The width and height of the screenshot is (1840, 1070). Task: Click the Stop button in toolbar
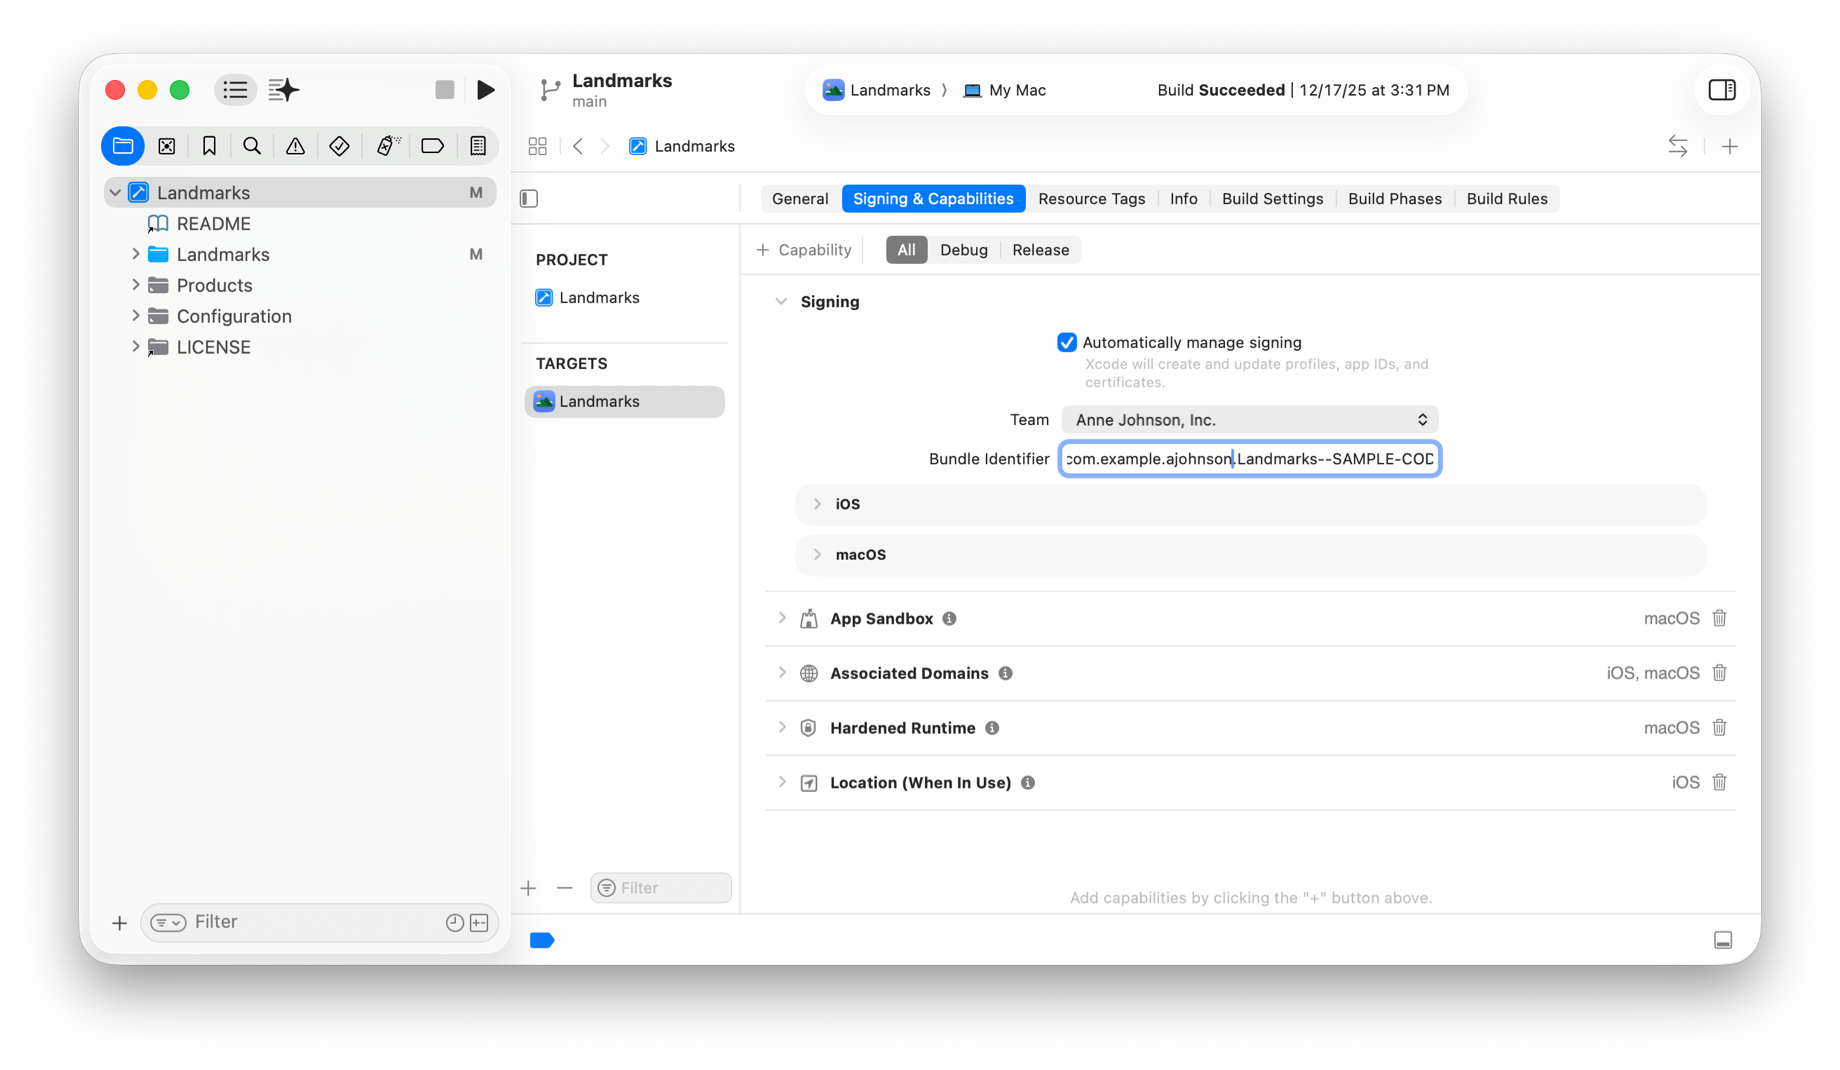click(445, 90)
